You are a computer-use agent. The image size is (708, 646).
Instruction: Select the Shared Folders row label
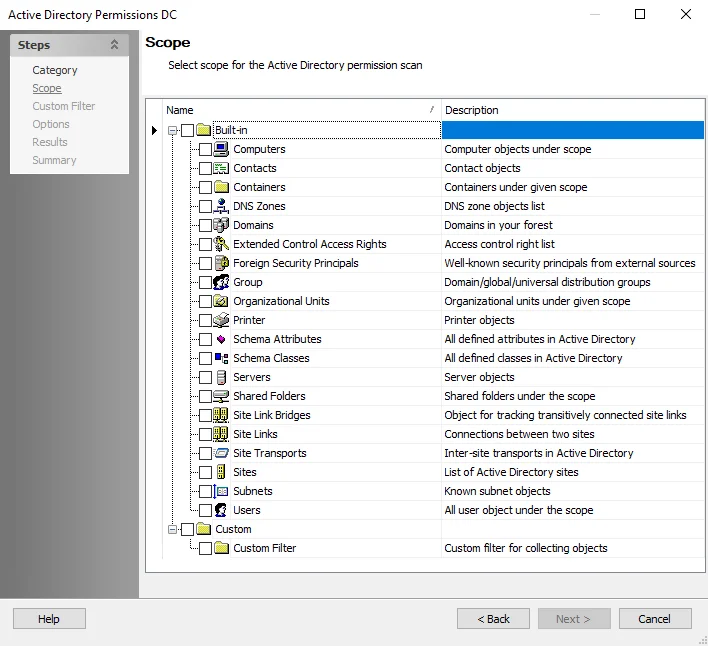269,396
